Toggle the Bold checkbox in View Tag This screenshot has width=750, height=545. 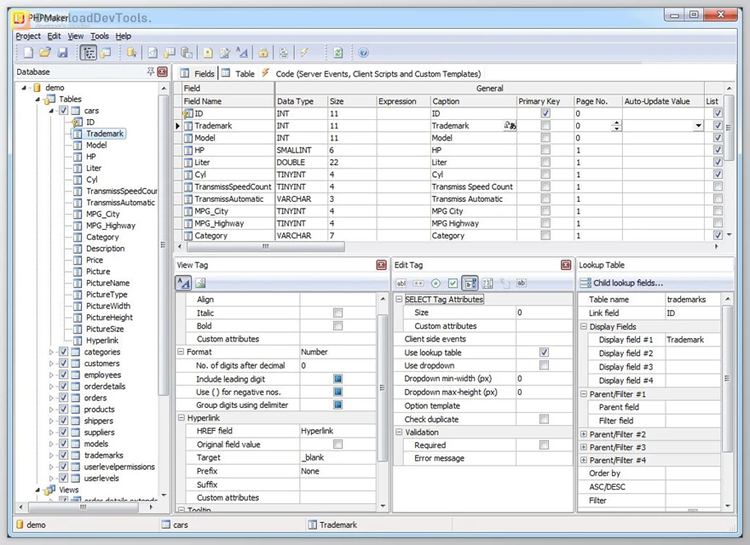tap(338, 326)
